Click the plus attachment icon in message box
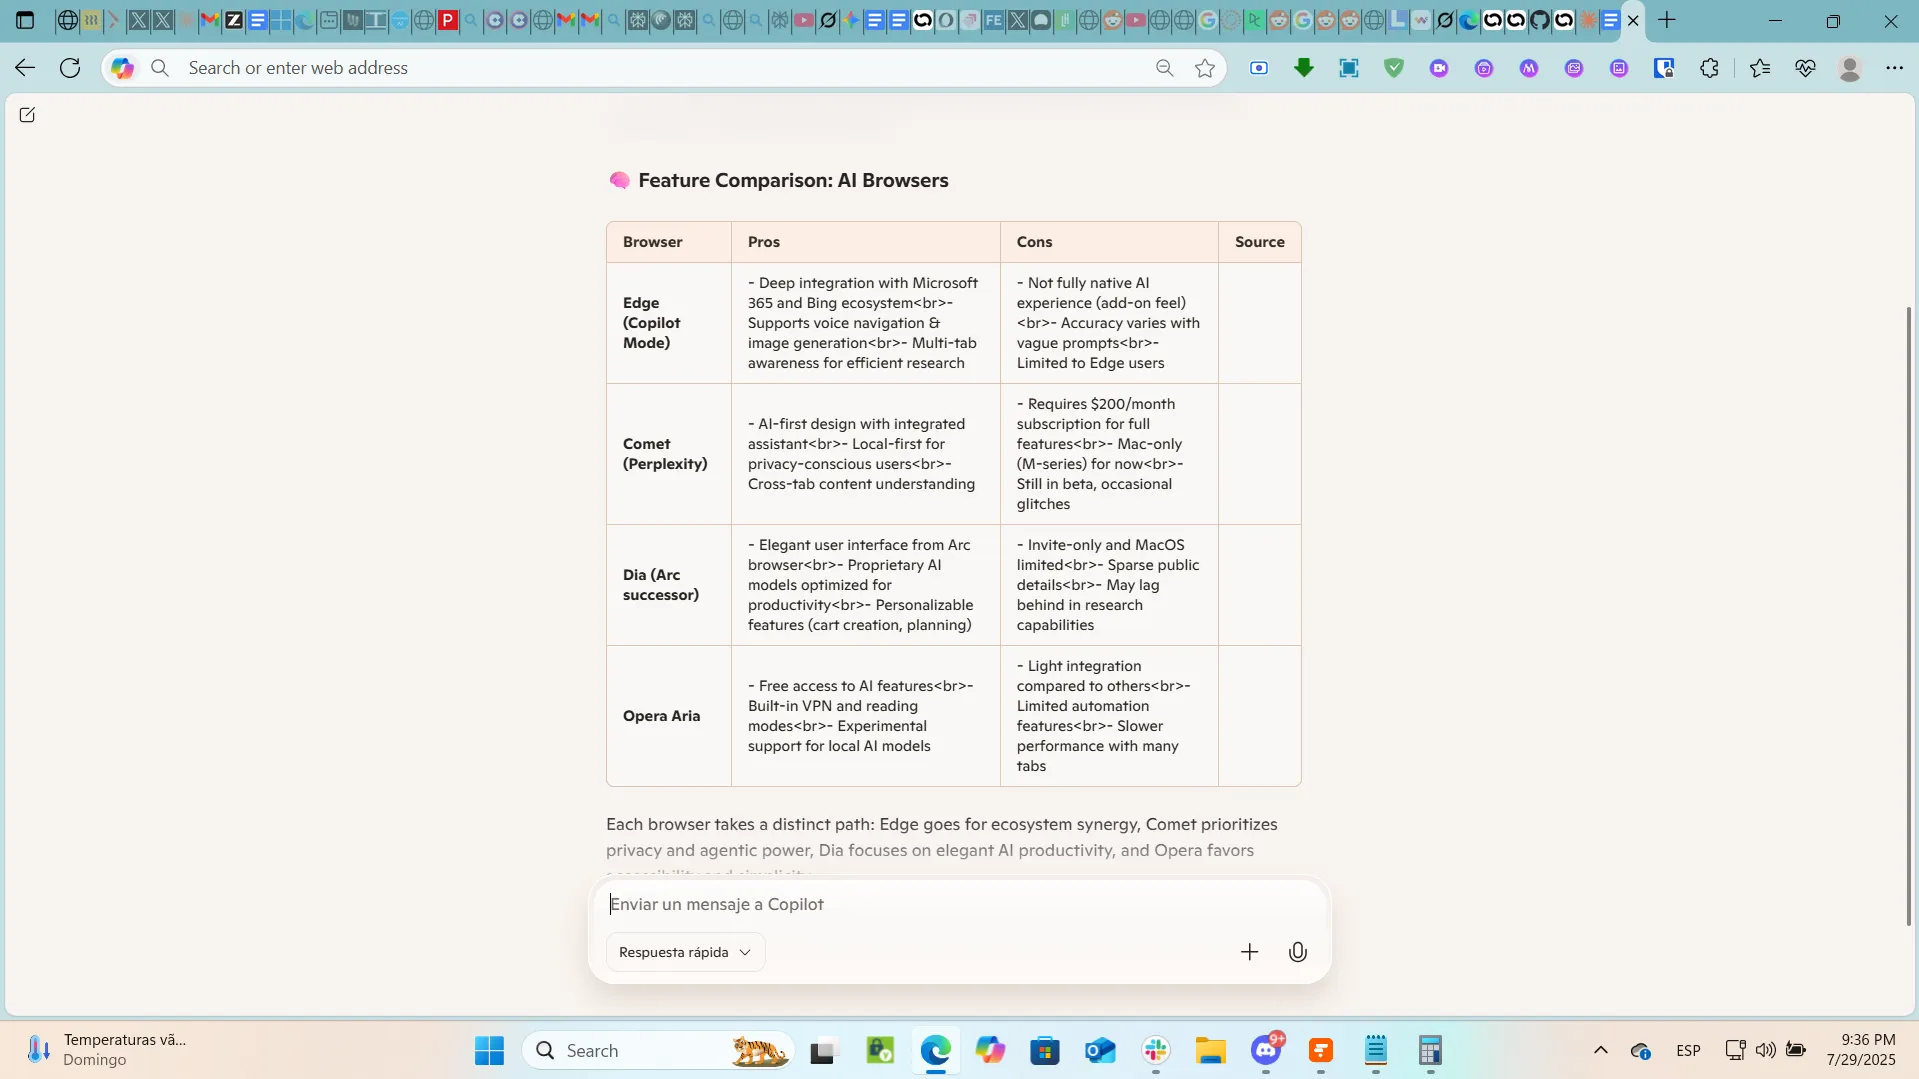The image size is (1919, 1079). point(1249,952)
